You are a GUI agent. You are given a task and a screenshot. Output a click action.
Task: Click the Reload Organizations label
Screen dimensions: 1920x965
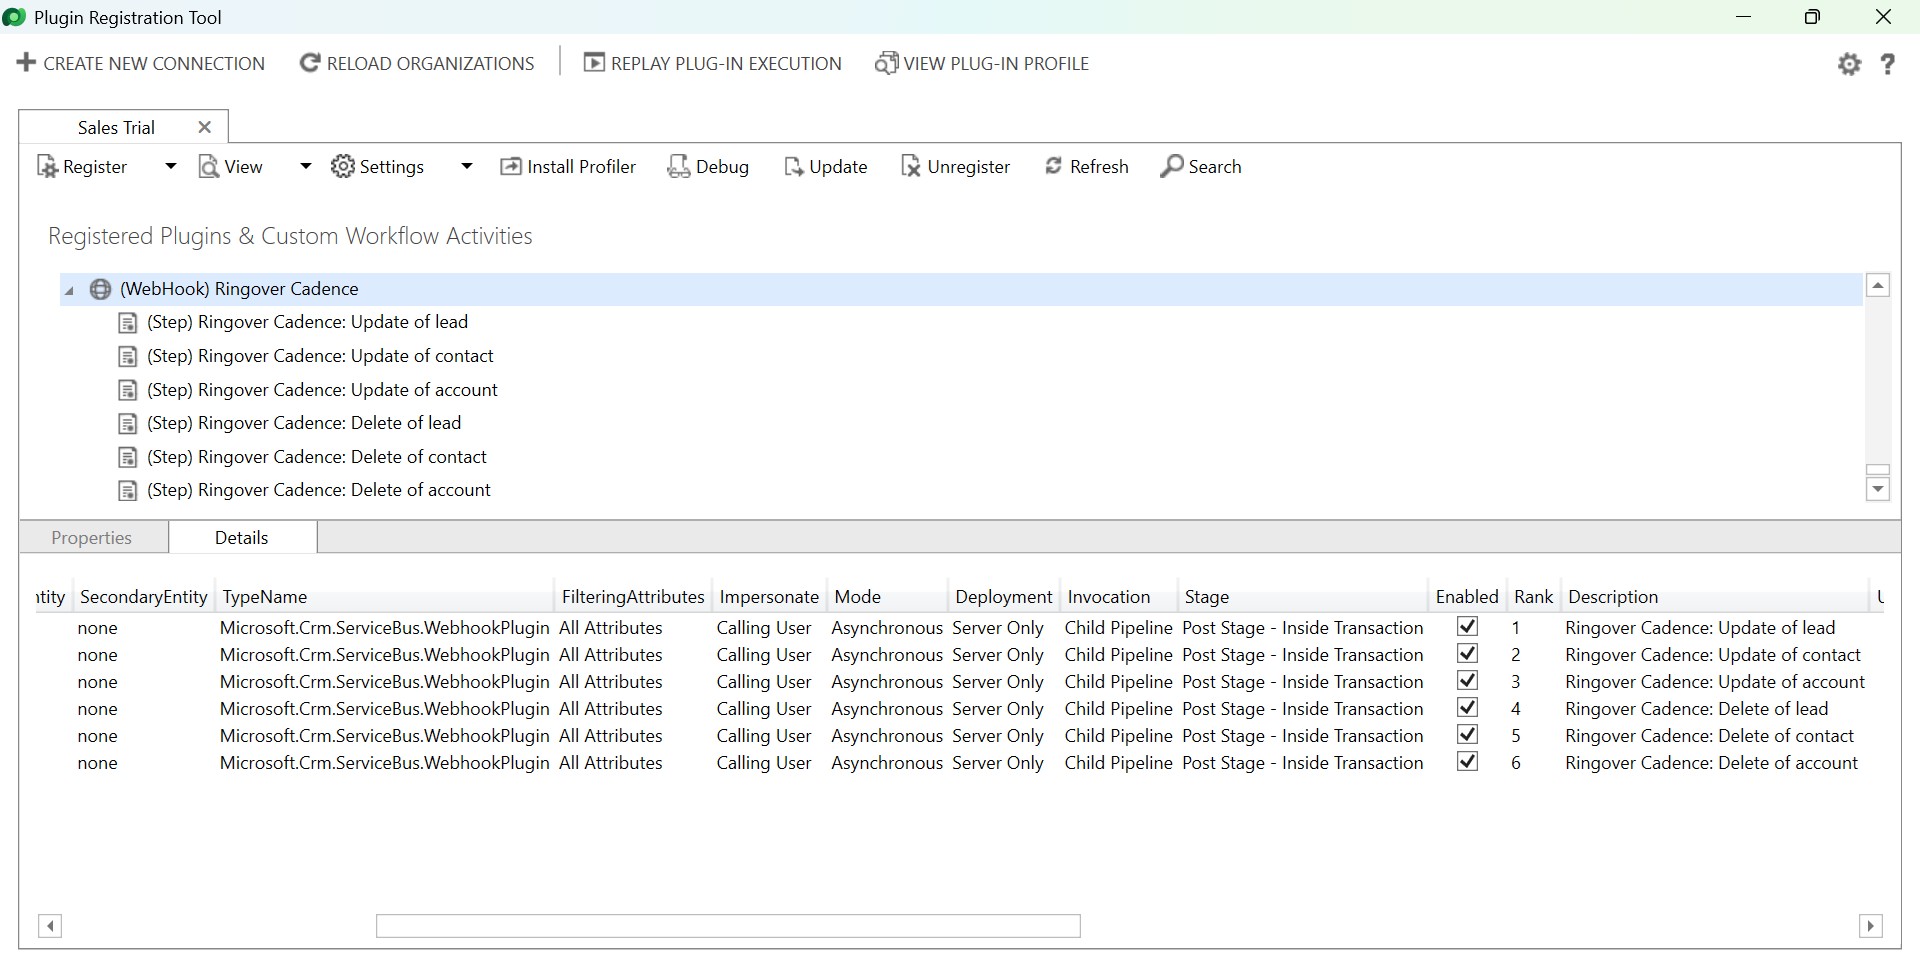430,63
